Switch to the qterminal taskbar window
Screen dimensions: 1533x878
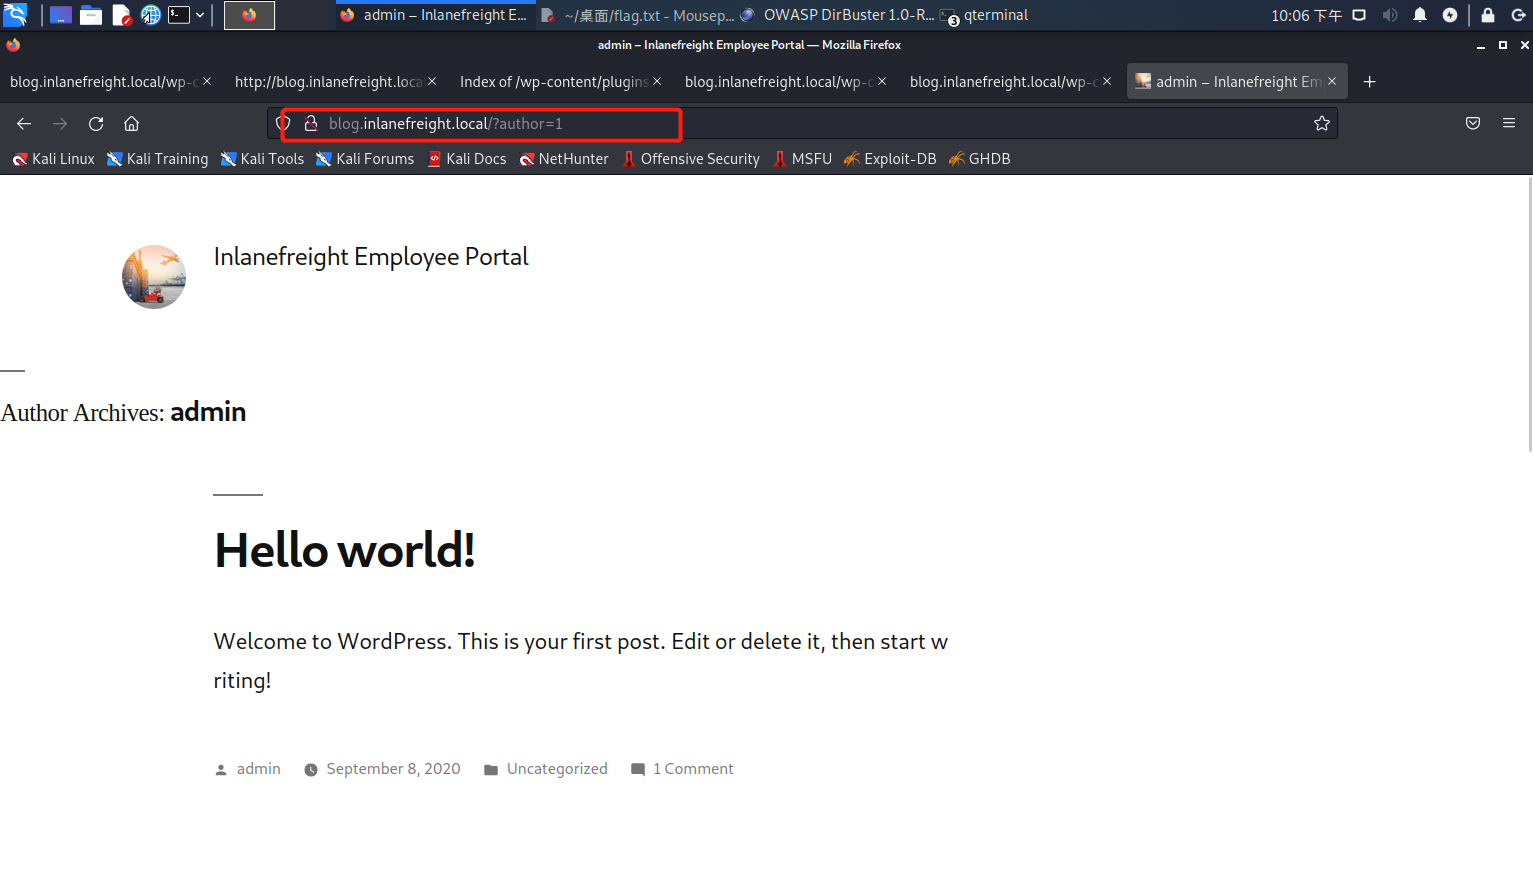(x=985, y=15)
